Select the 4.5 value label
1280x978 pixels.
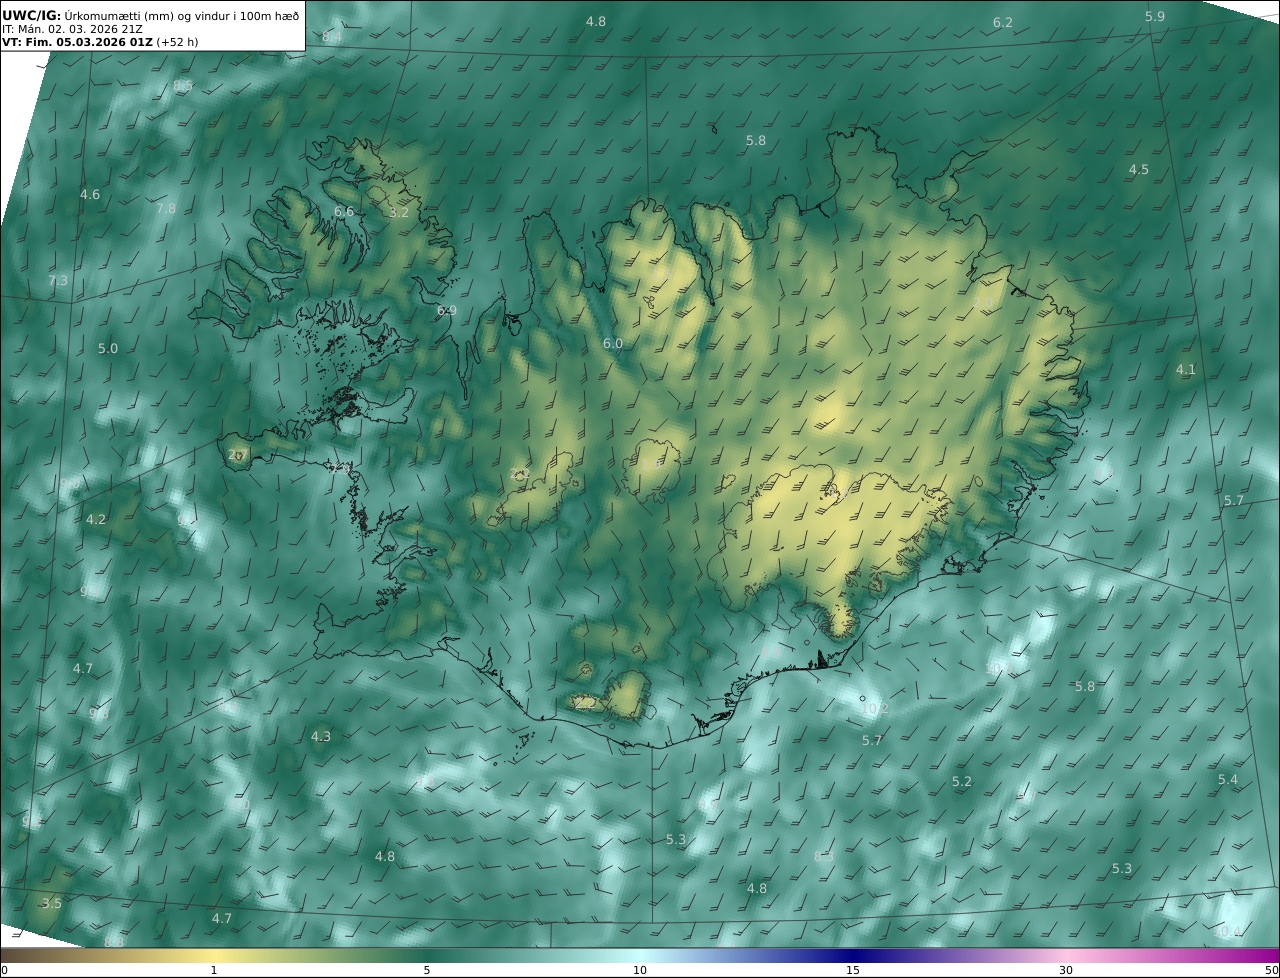[1139, 169]
